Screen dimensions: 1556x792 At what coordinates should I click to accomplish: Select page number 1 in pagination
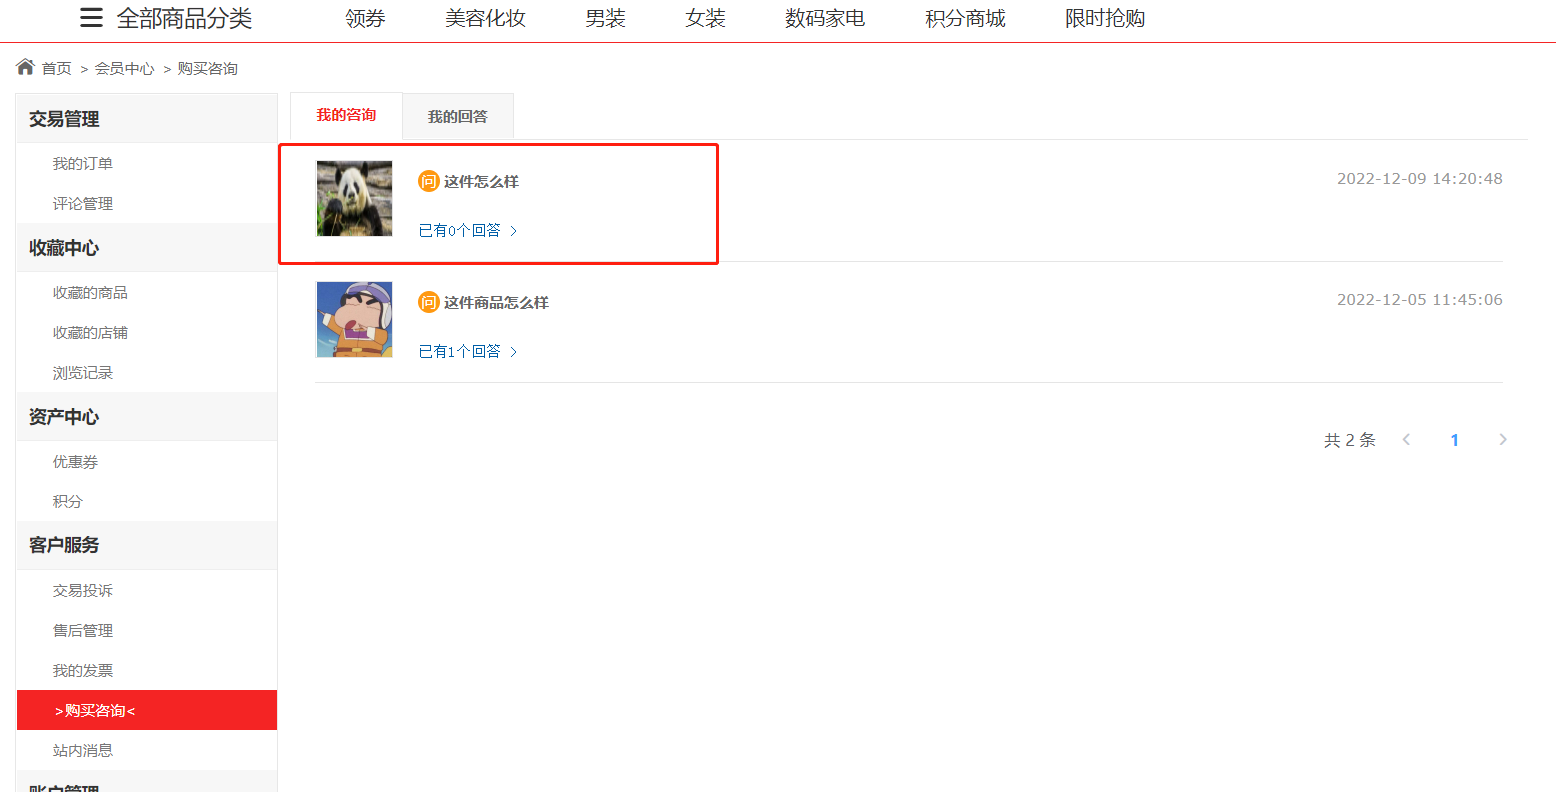(1454, 440)
